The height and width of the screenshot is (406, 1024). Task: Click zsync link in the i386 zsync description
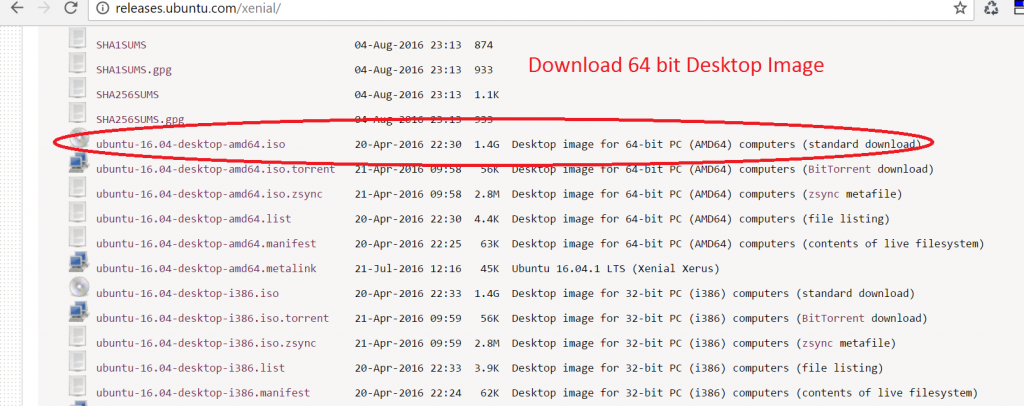coord(818,343)
